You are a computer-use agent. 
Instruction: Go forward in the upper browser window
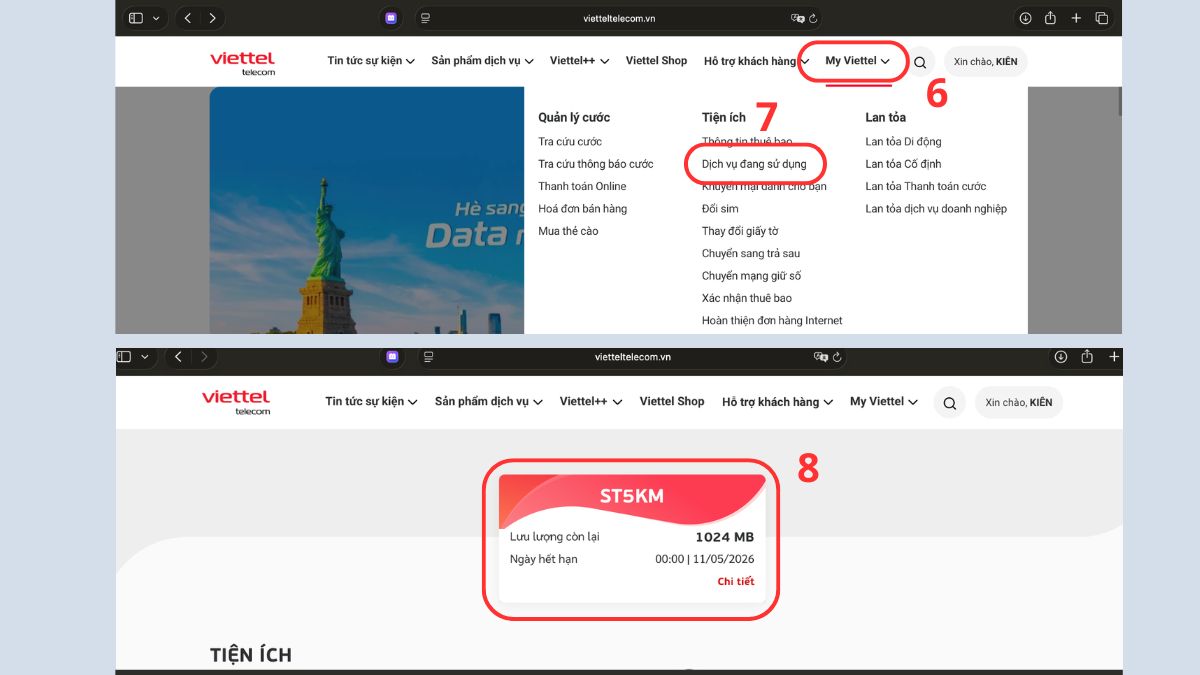212,18
